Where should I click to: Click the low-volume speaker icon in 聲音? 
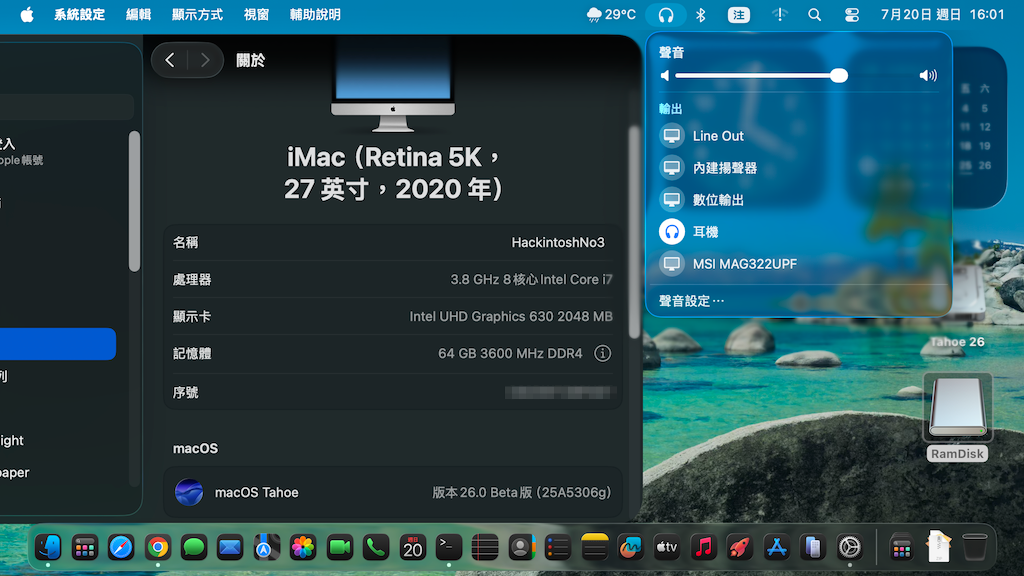click(665, 76)
